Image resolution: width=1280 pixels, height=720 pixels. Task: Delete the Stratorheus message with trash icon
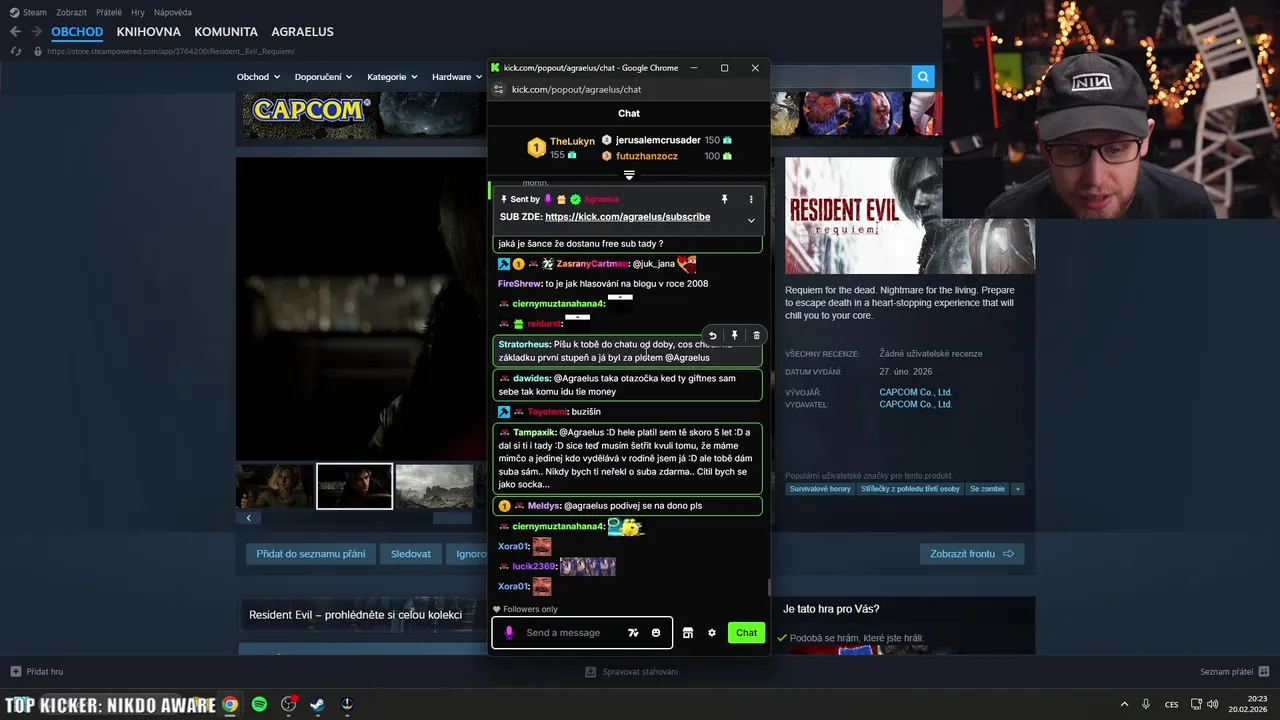pos(756,336)
